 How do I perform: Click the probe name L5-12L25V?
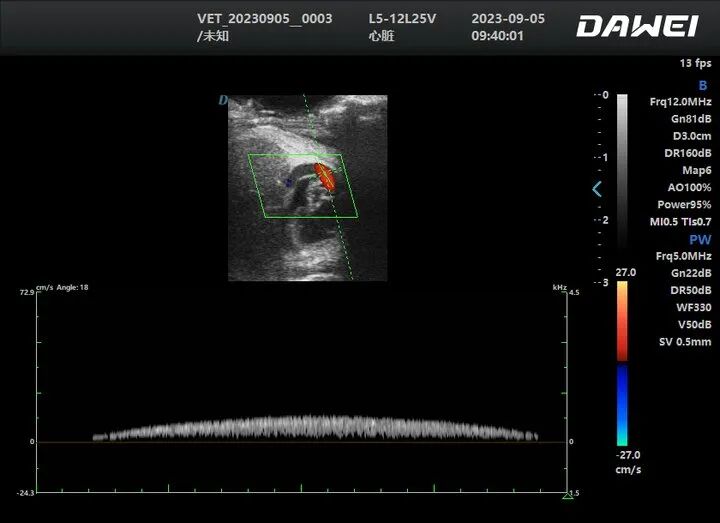[402, 18]
